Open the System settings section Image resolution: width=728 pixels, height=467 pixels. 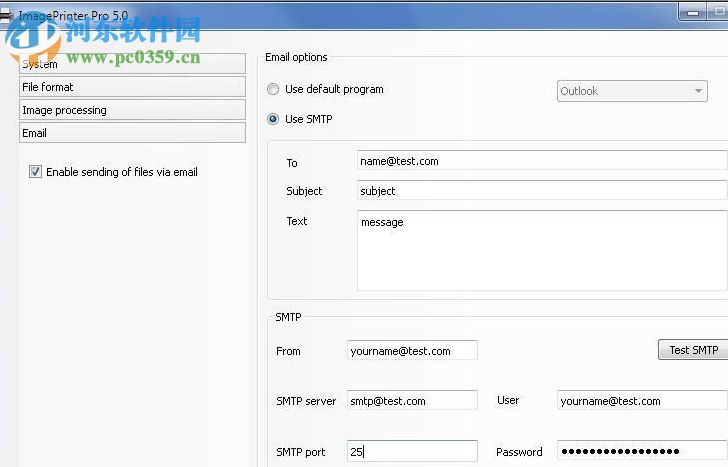coord(132,64)
